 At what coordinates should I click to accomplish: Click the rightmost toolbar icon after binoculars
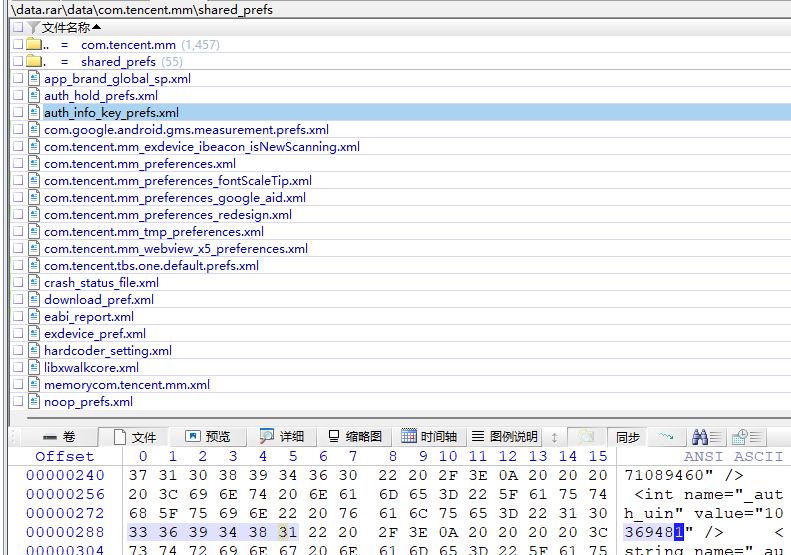(741, 437)
